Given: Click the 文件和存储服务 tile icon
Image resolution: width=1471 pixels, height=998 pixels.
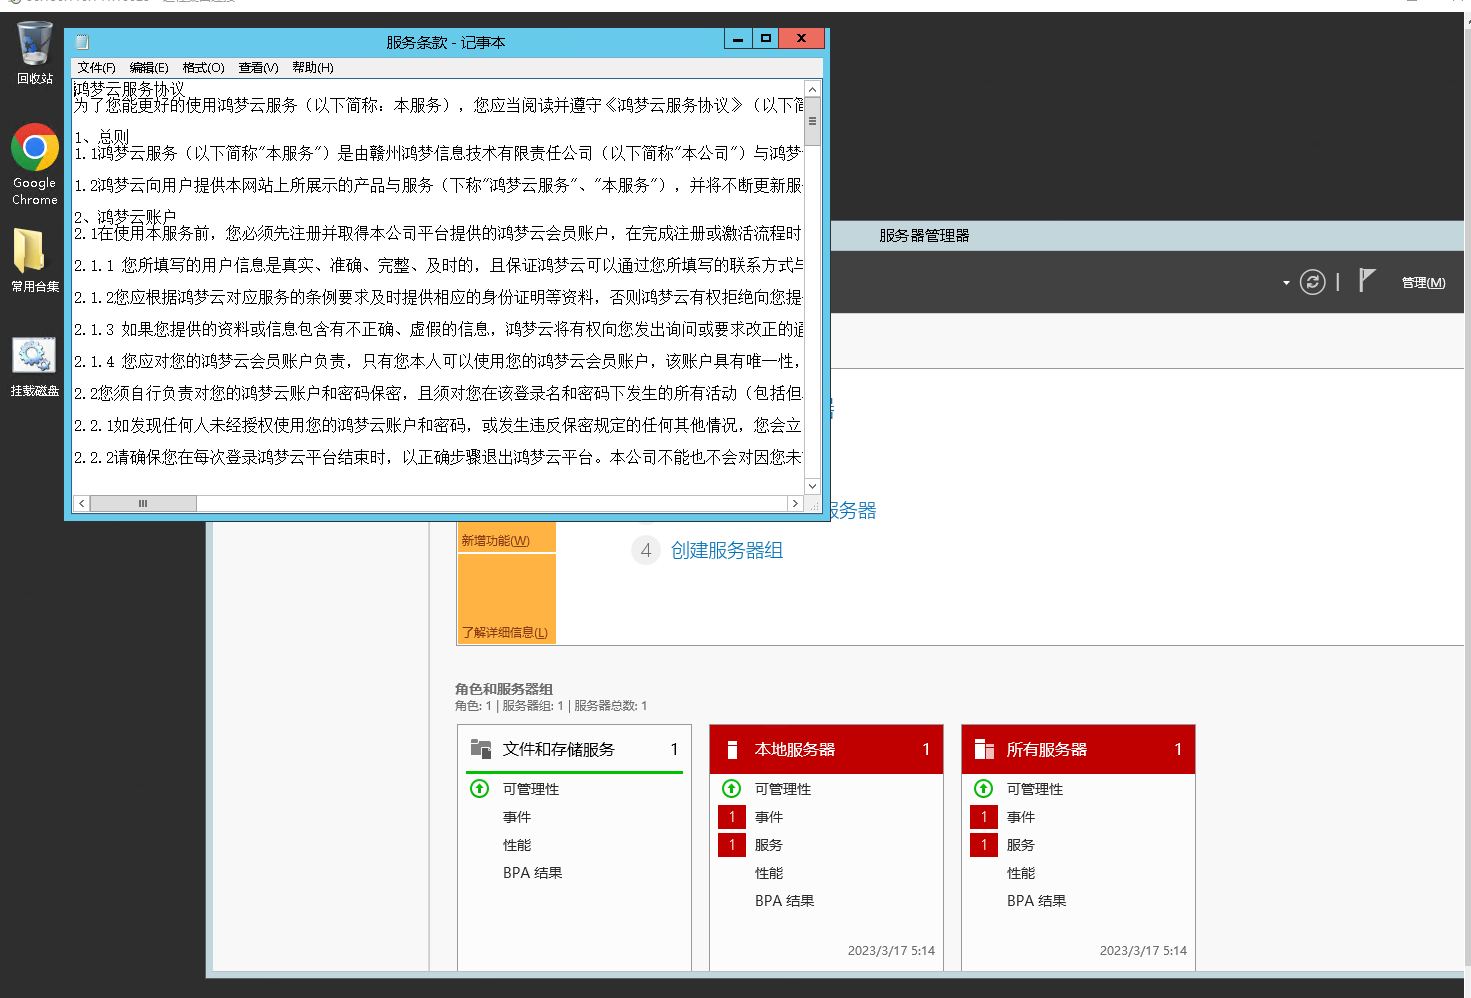Looking at the screenshot, I should click(x=481, y=749).
